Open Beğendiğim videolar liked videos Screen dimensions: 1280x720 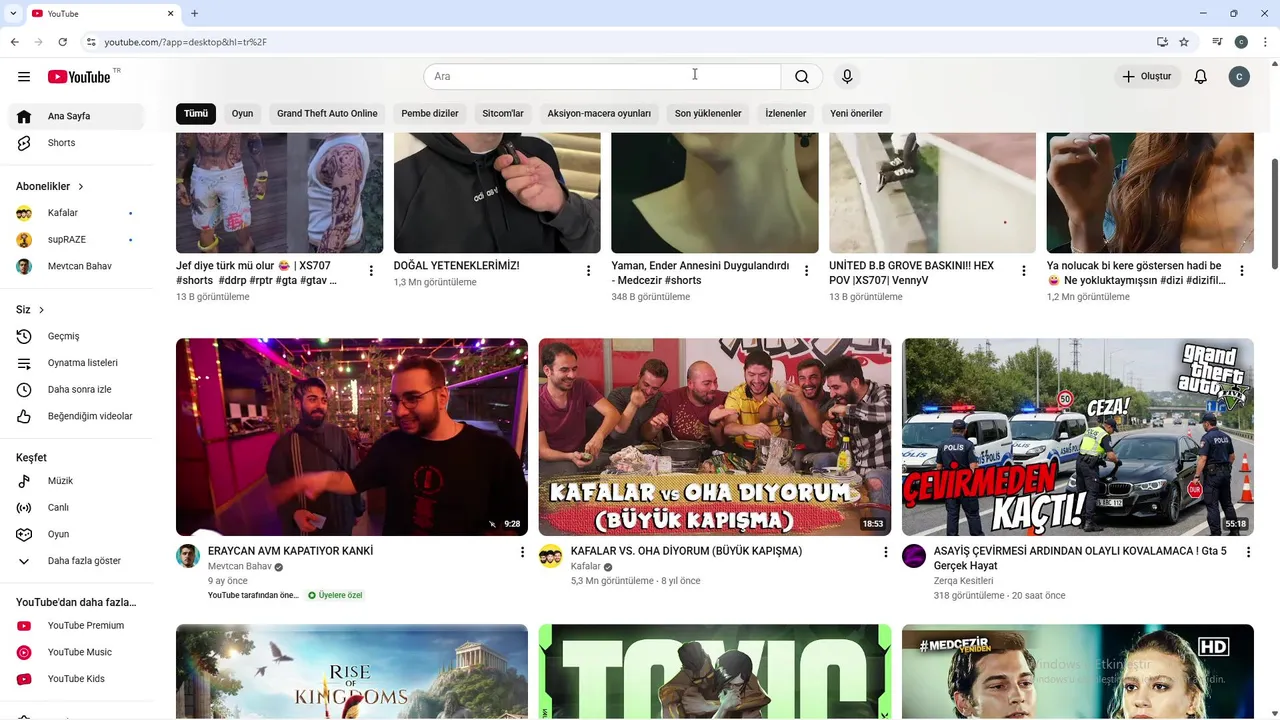point(76,416)
